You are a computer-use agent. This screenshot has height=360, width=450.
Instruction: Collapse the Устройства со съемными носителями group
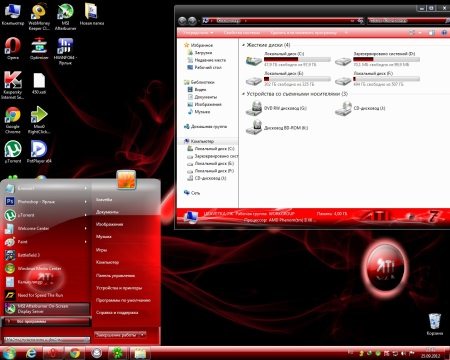[244, 94]
